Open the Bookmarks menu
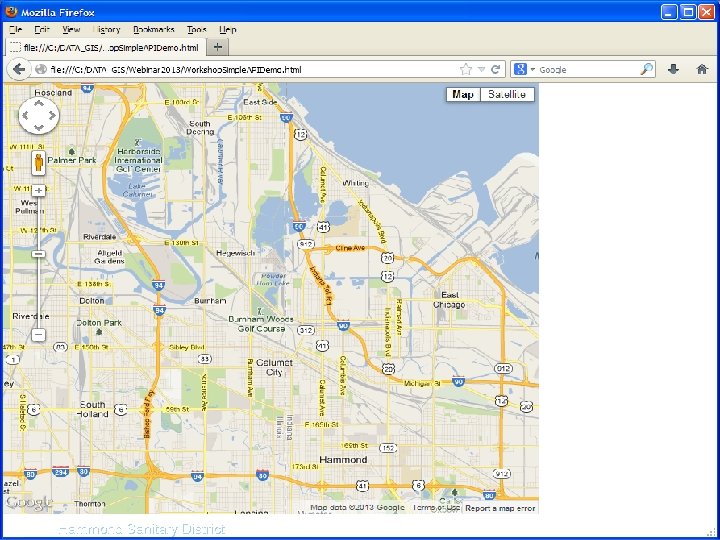720x540 pixels. [154, 29]
